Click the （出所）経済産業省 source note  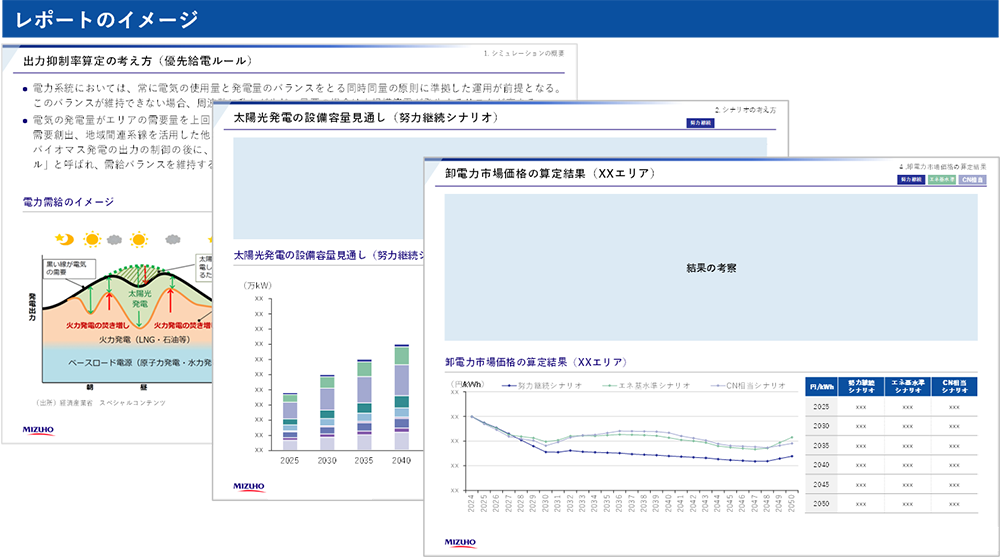tap(101, 403)
